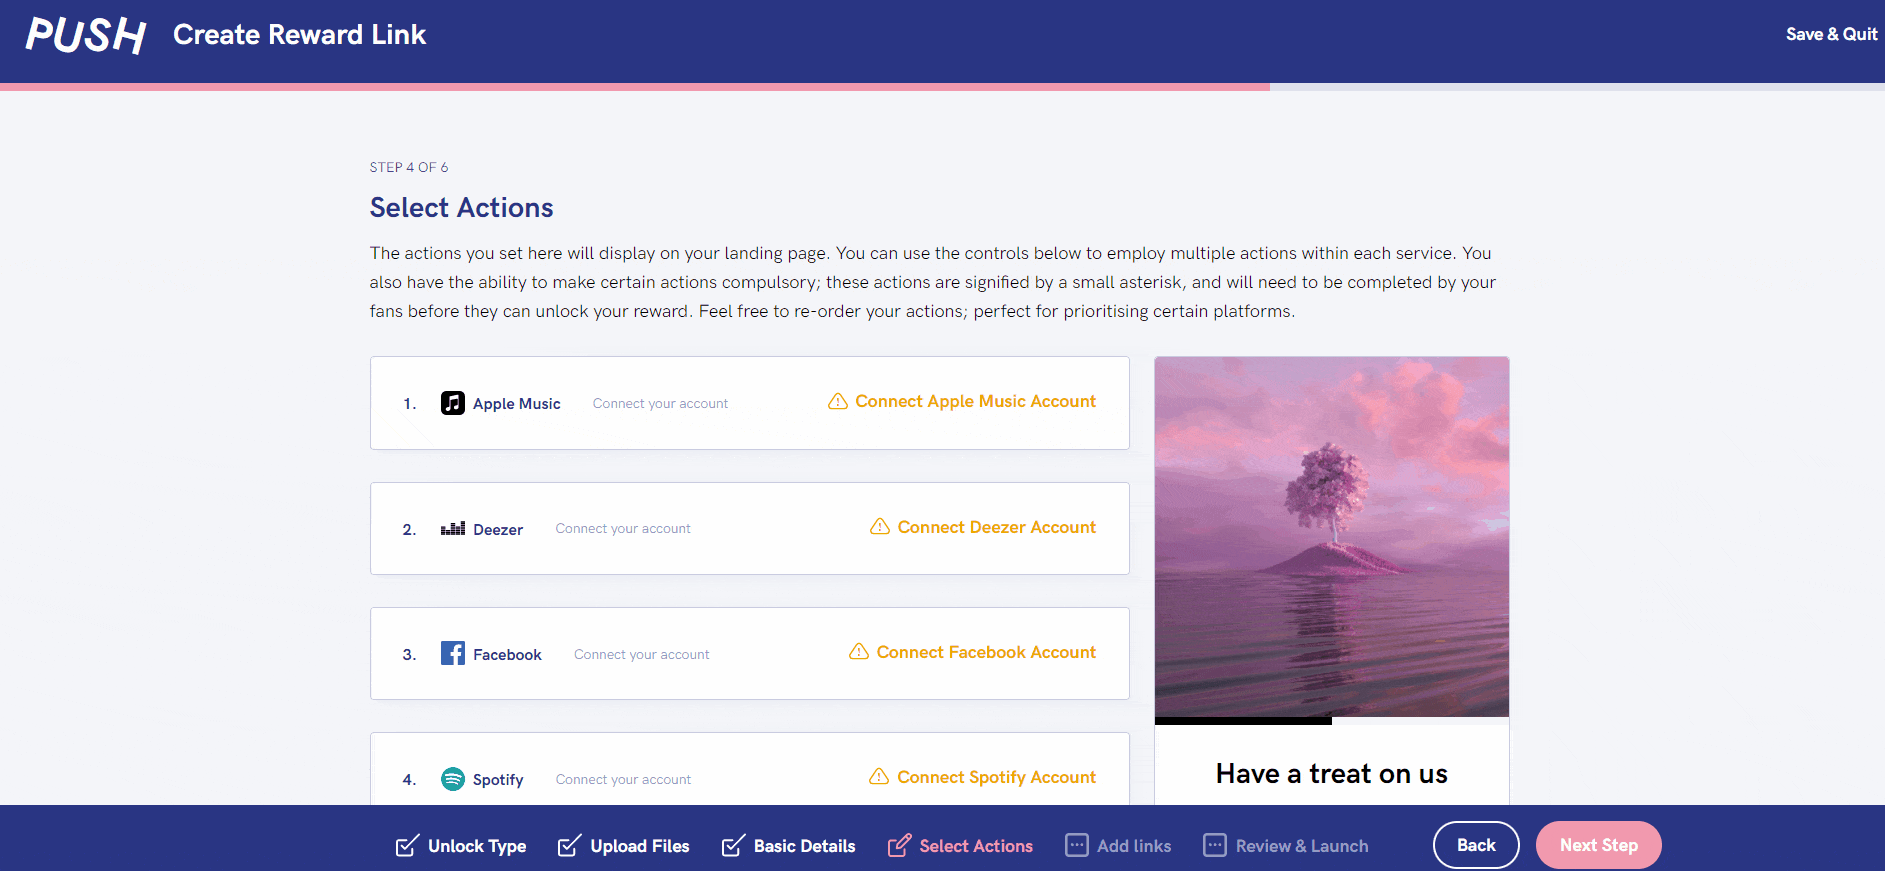Click the Facebook logo icon
Viewport: 1885px width, 871px height.
click(453, 654)
